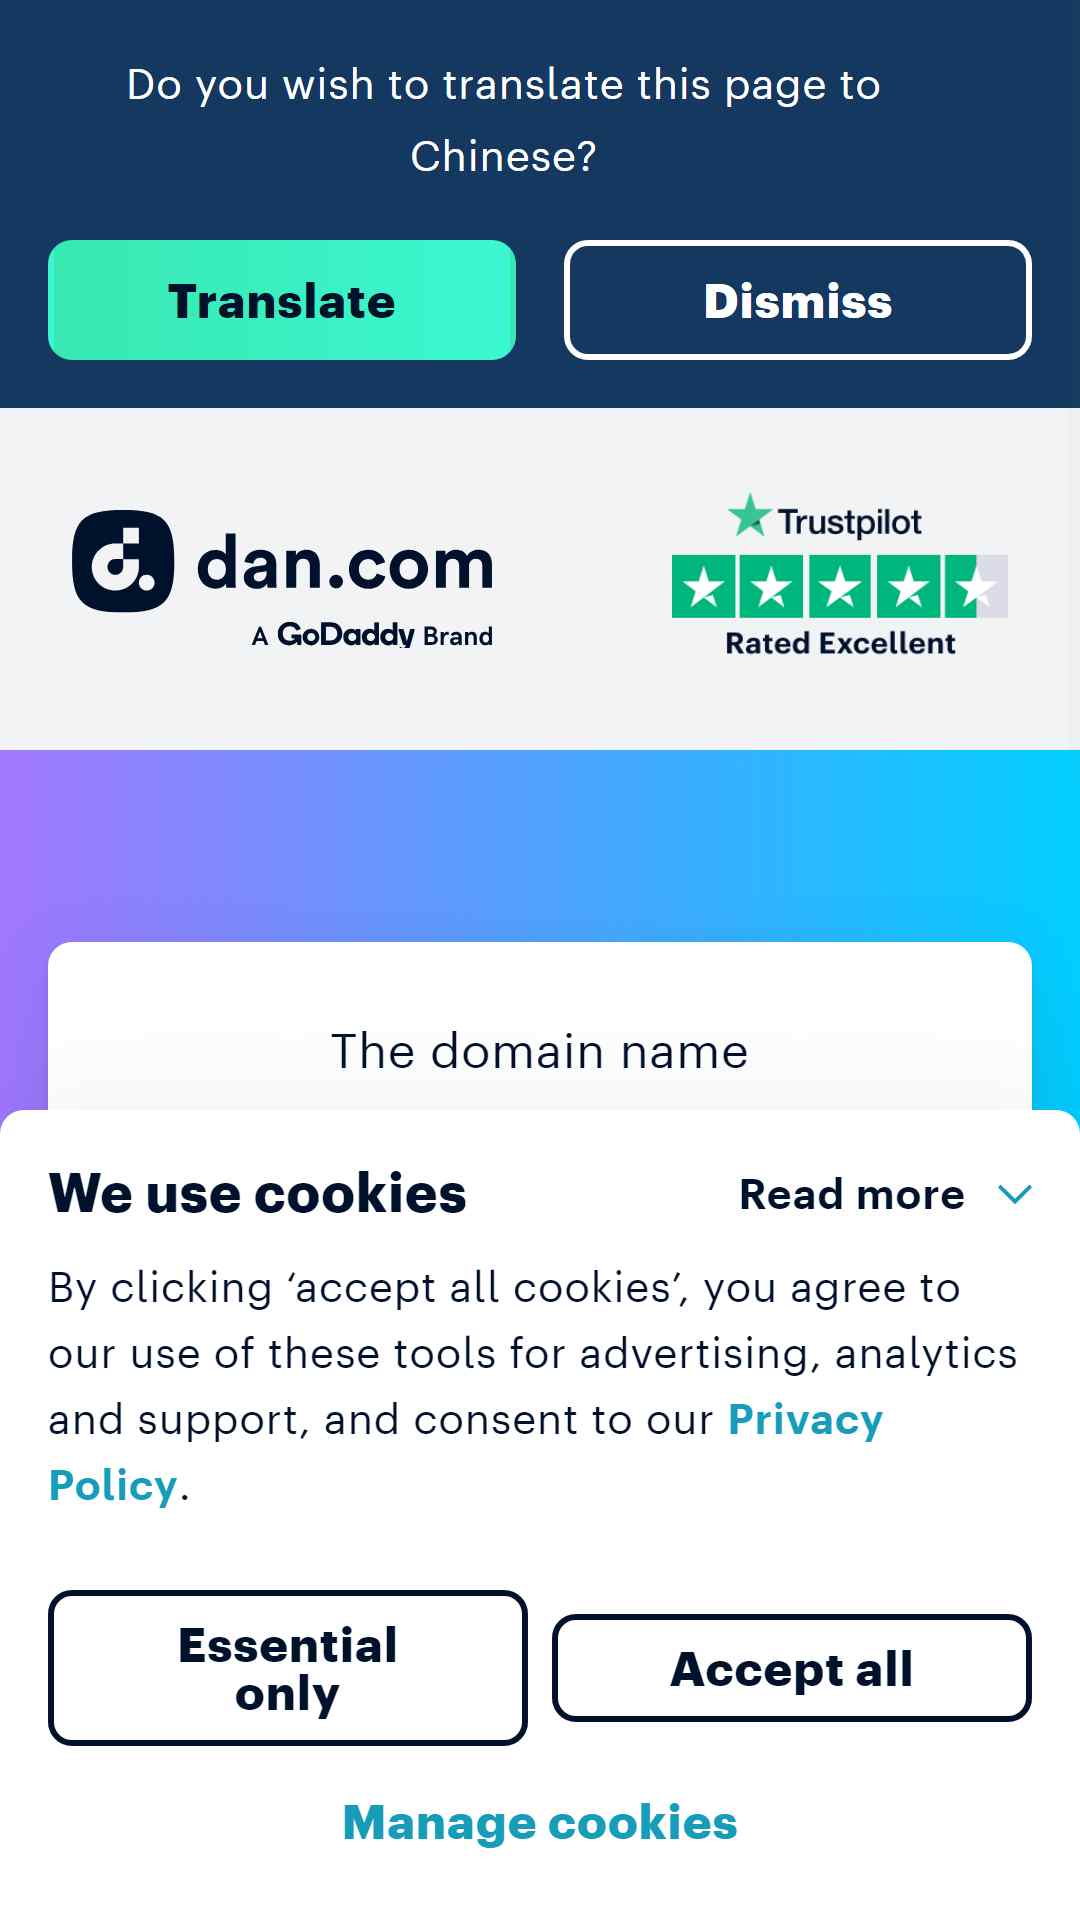Screen dimensions: 1080x1920
Task: Click the Trustpilot name text
Action: click(x=850, y=522)
